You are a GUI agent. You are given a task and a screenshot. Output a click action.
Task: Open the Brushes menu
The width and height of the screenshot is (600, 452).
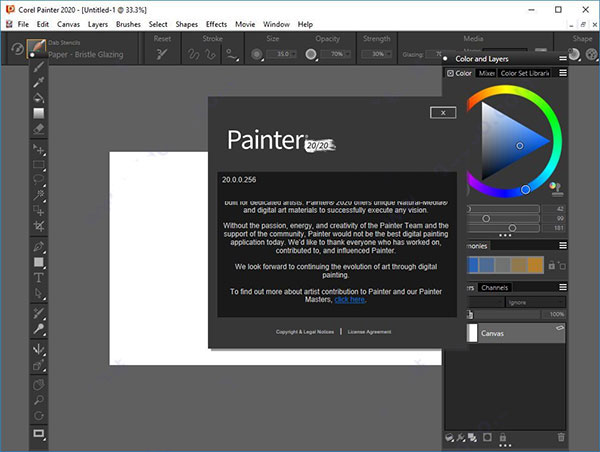pos(128,23)
